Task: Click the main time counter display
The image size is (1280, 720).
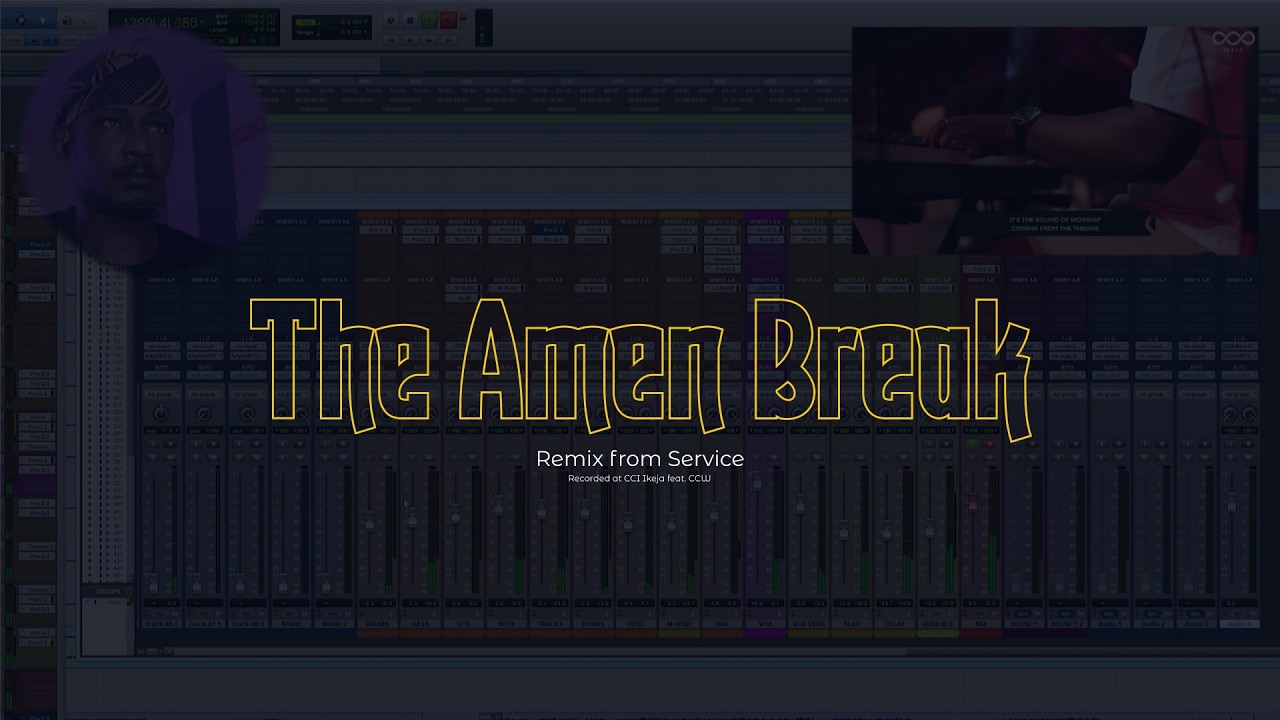Action: (x=160, y=23)
